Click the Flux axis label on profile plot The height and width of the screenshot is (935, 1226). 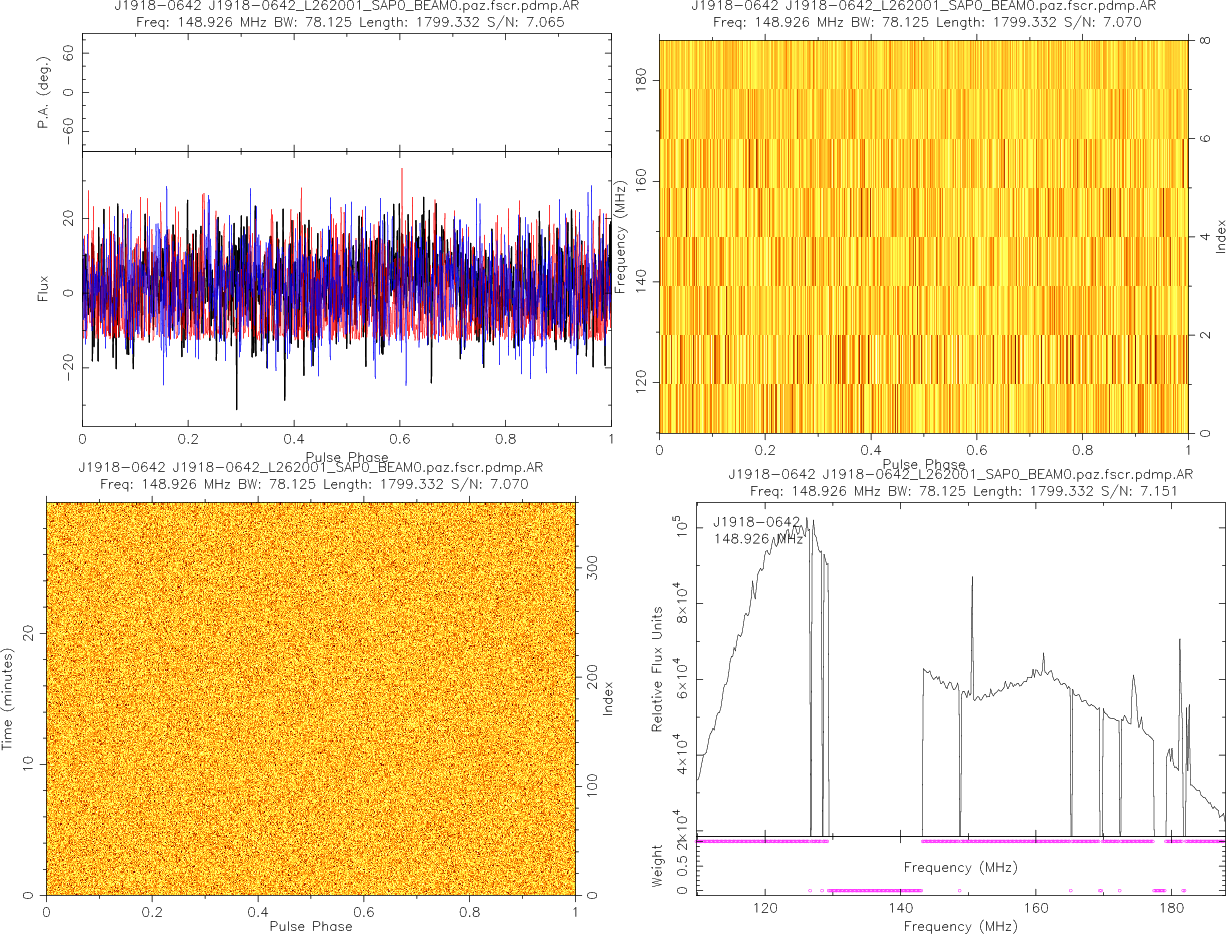42,292
